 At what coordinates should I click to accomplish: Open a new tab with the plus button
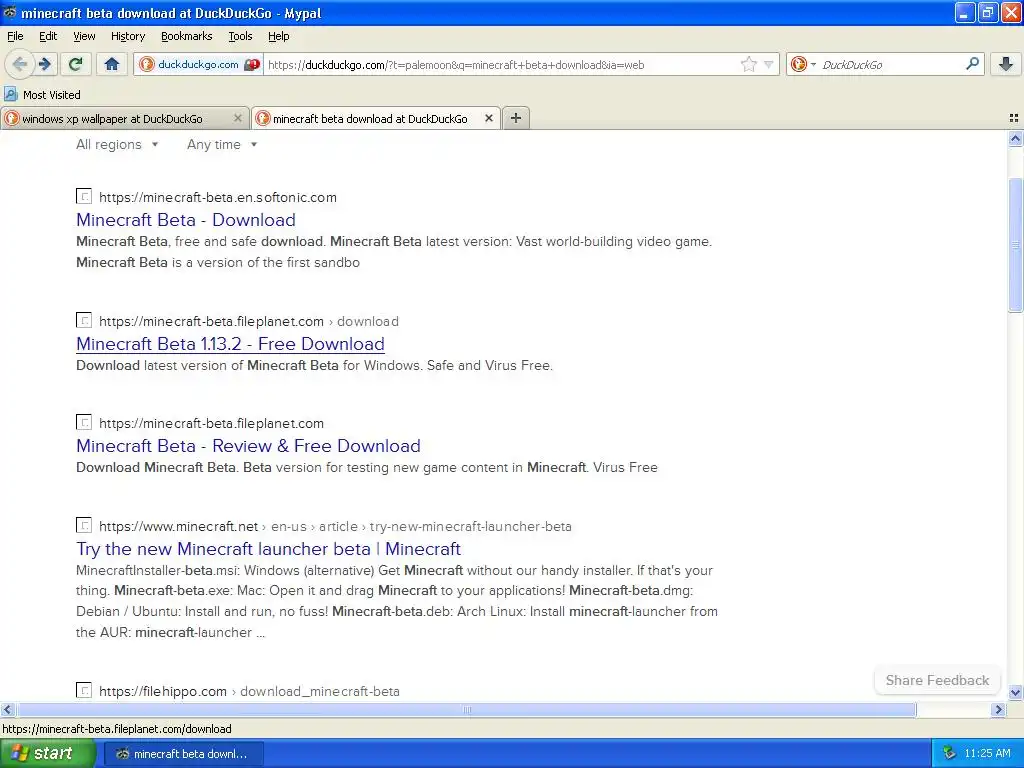516,118
